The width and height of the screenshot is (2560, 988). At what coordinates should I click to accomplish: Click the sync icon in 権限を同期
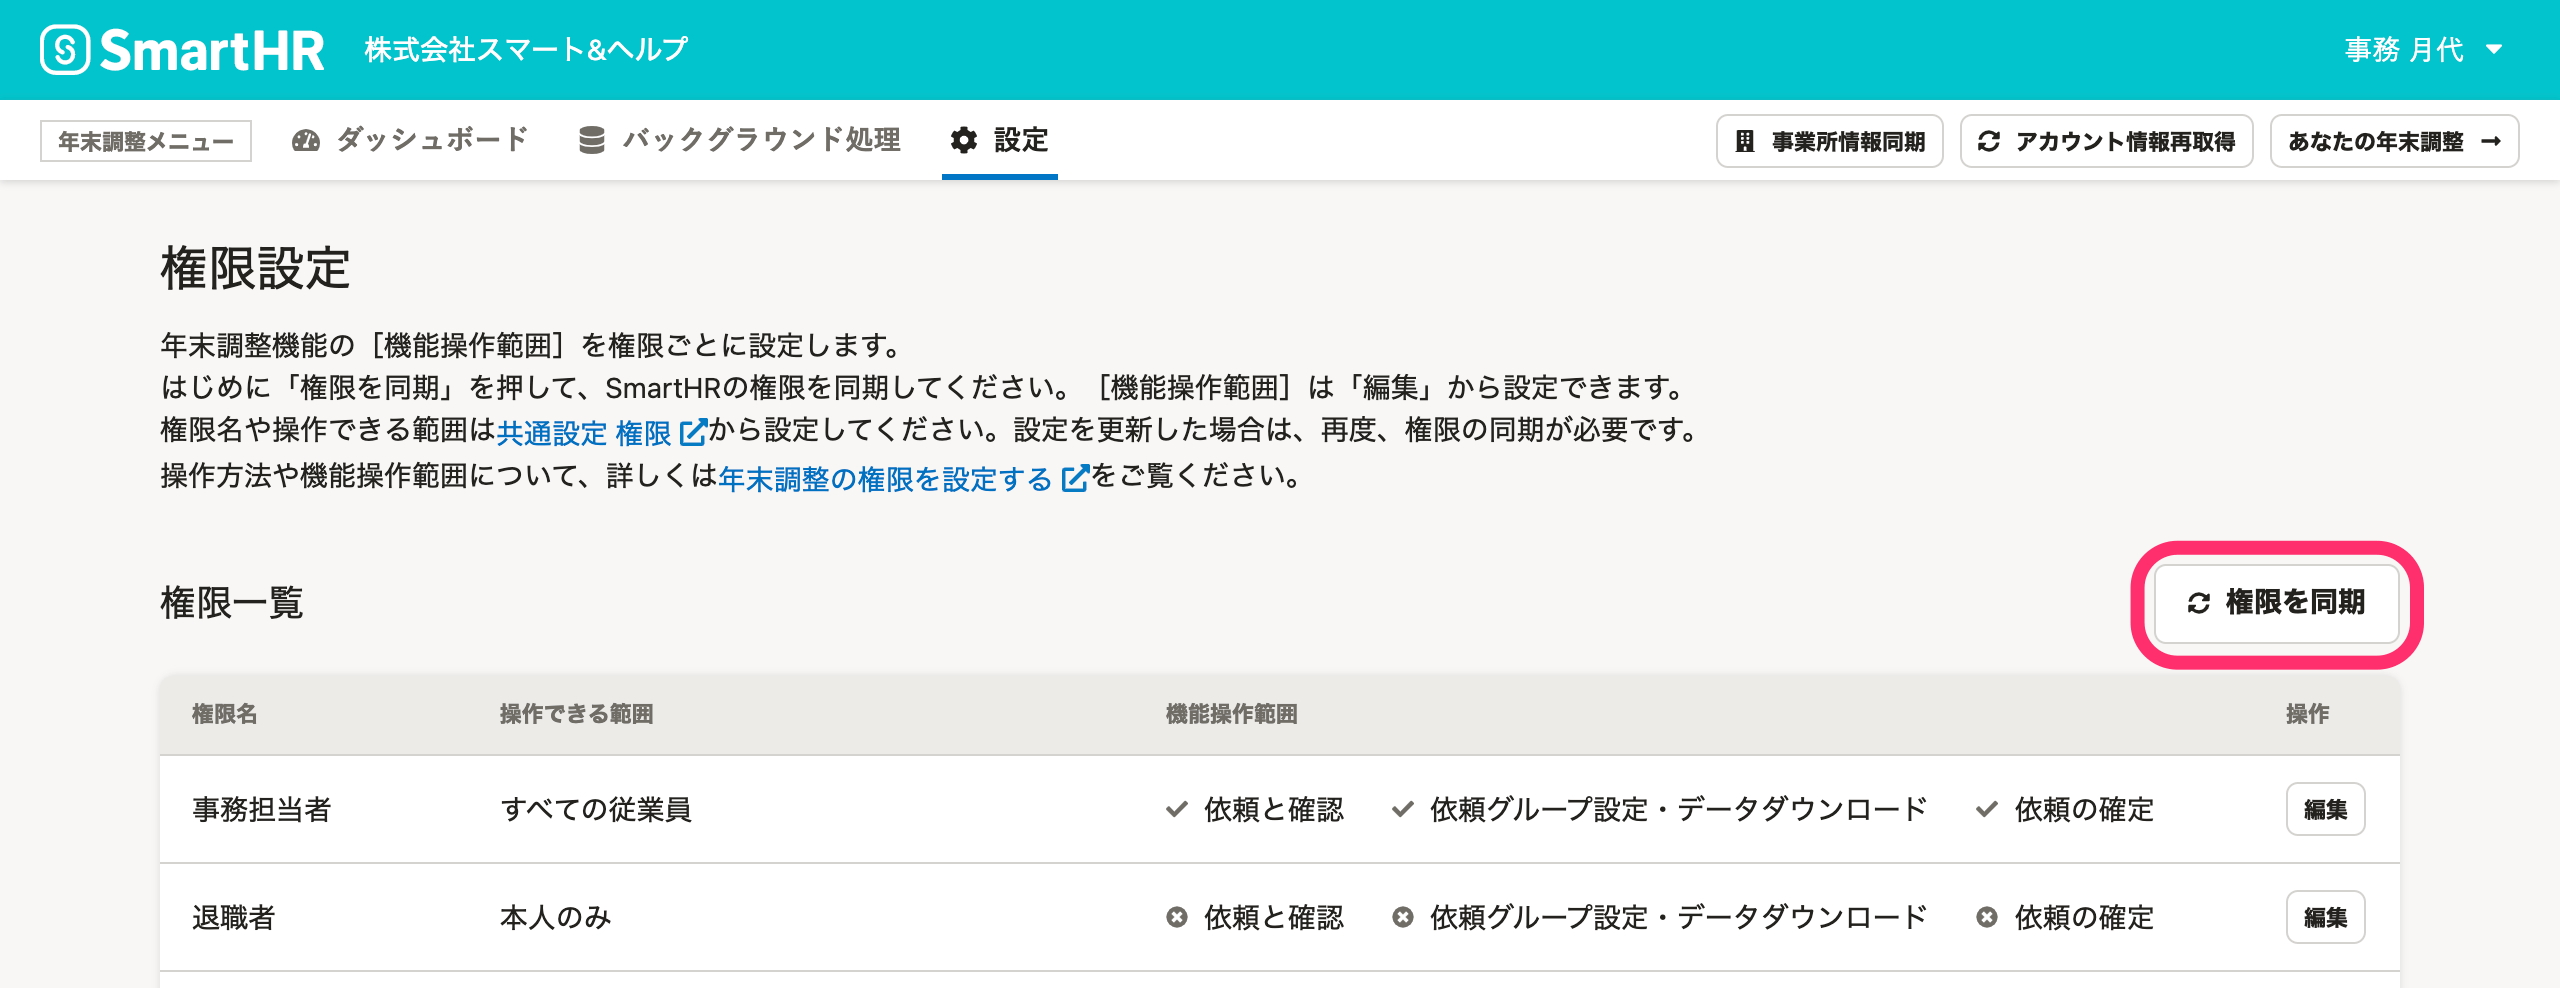(x=2199, y=603)
